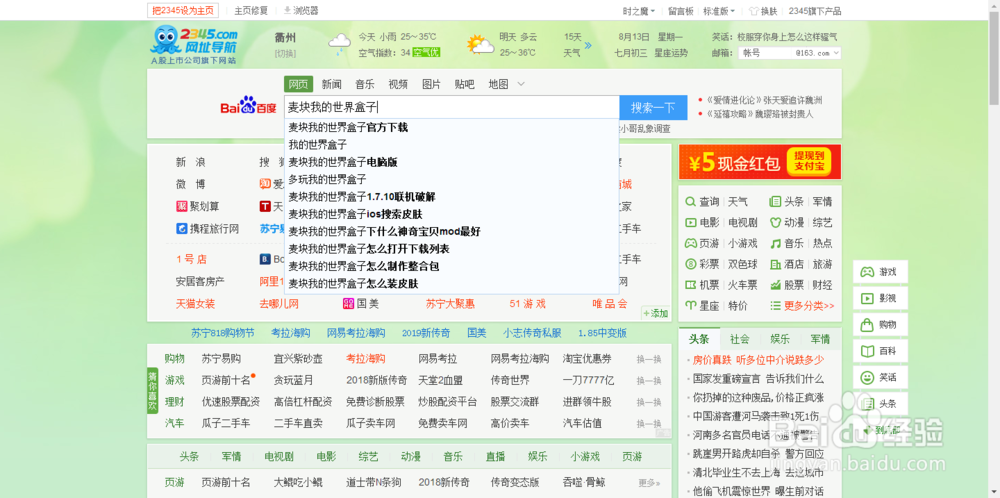The image size is (1000, 498).
Task: Open the 苏宁818购物节 link
Action: pyautogui.click(x=223, y=332)
